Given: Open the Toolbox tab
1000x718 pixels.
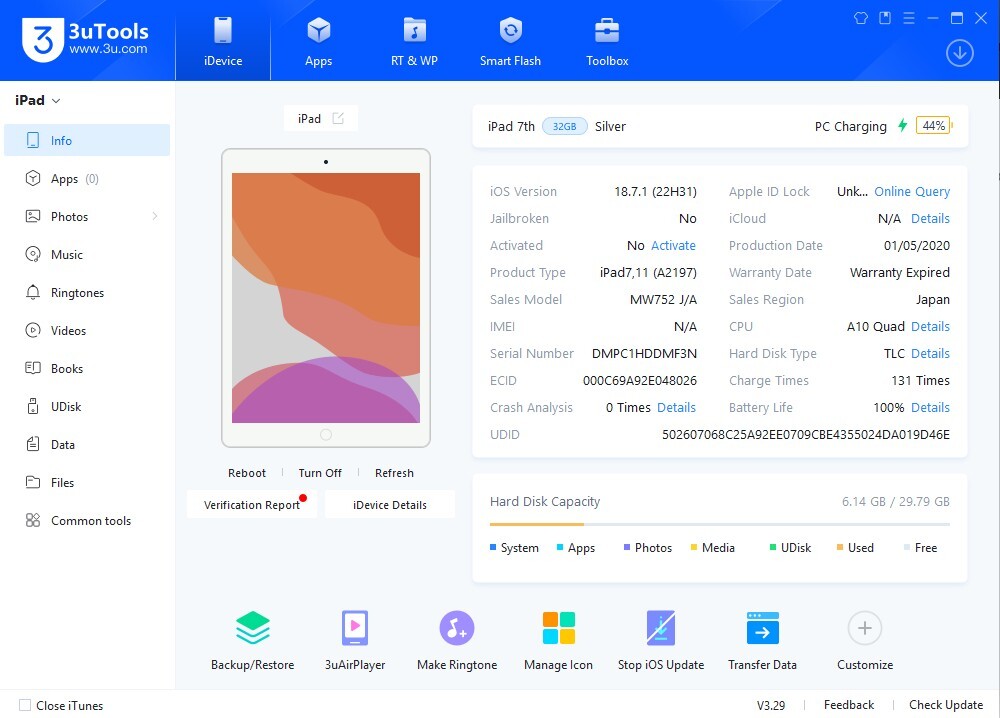Looking at the screenshot, I should pos(607,42).
